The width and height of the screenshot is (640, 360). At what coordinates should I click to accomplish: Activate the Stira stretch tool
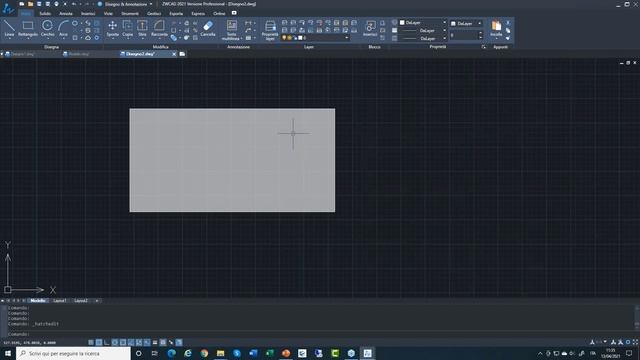pos(142,29)
